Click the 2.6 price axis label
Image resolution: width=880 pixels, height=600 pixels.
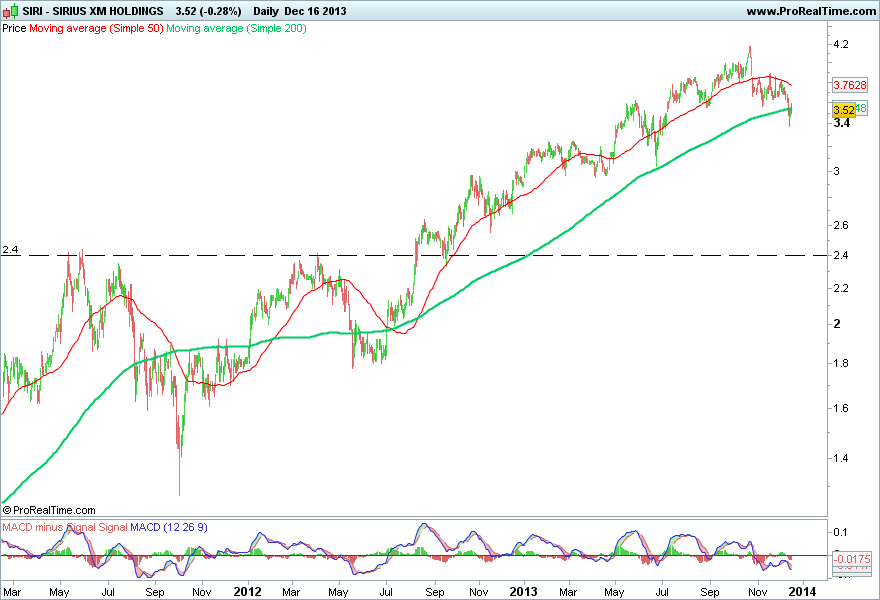click(841, 225)
